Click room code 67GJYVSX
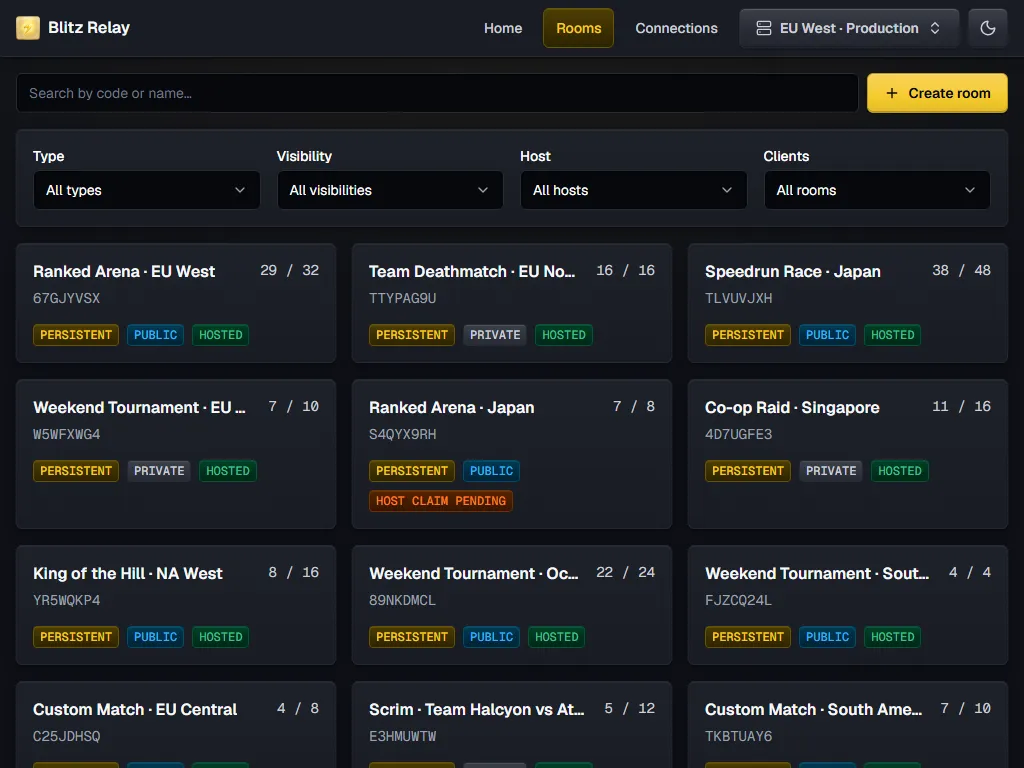The width and height of the screenshot is (1024, 768). (x=67, y=298)
